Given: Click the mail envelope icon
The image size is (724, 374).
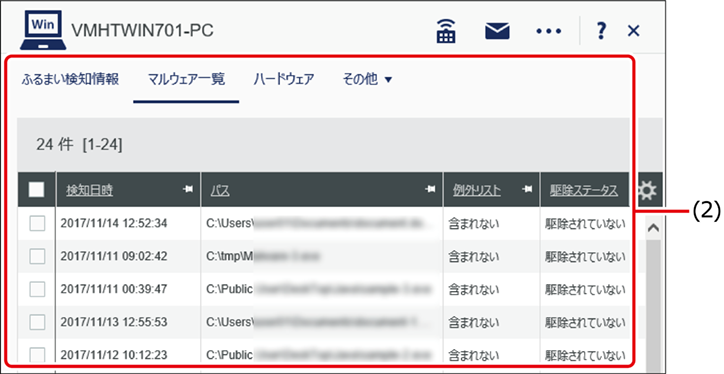Looking at the screenshot, I should point(497,31).
